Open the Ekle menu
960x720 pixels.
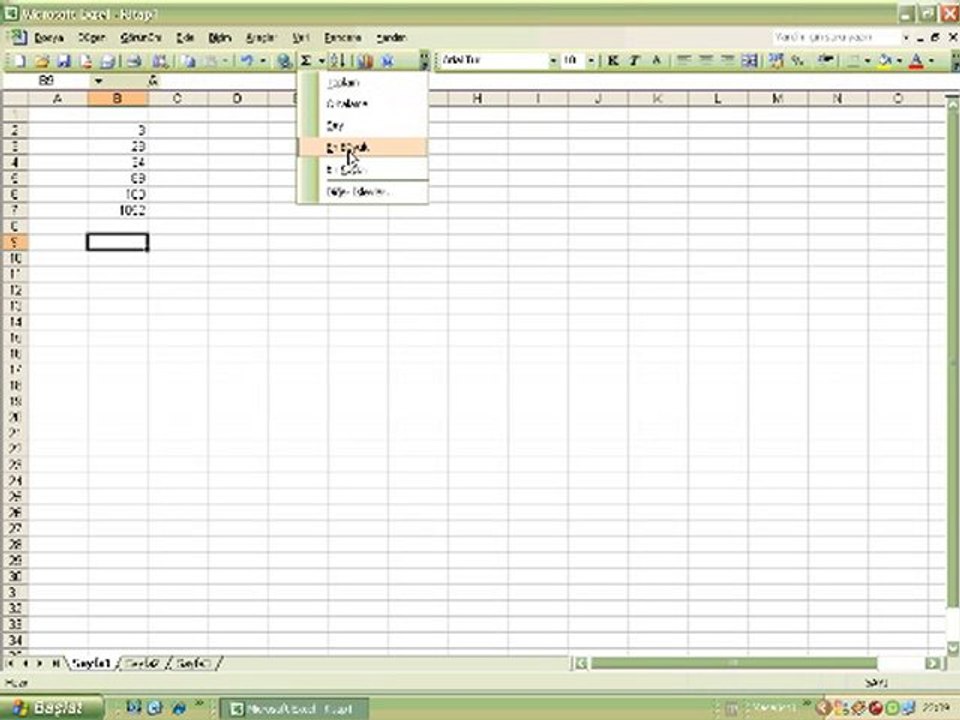(185, 38)
